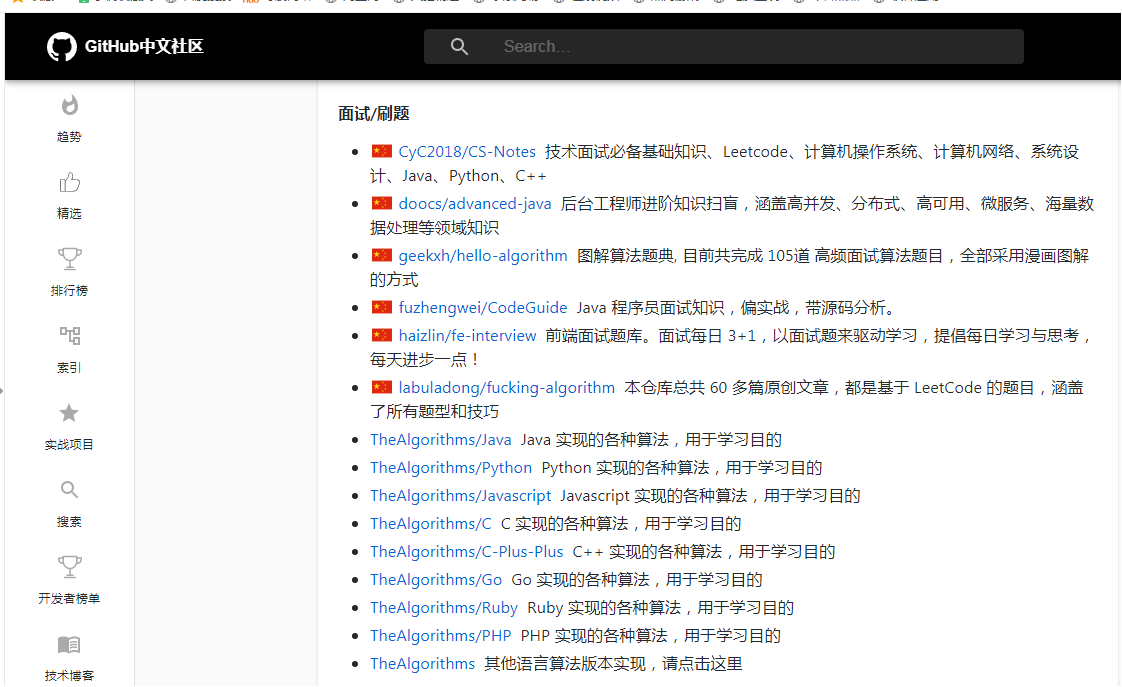Open haizlin/fe-interview link
Screen dimensions: 1122x687
click(x=467, y=335)
